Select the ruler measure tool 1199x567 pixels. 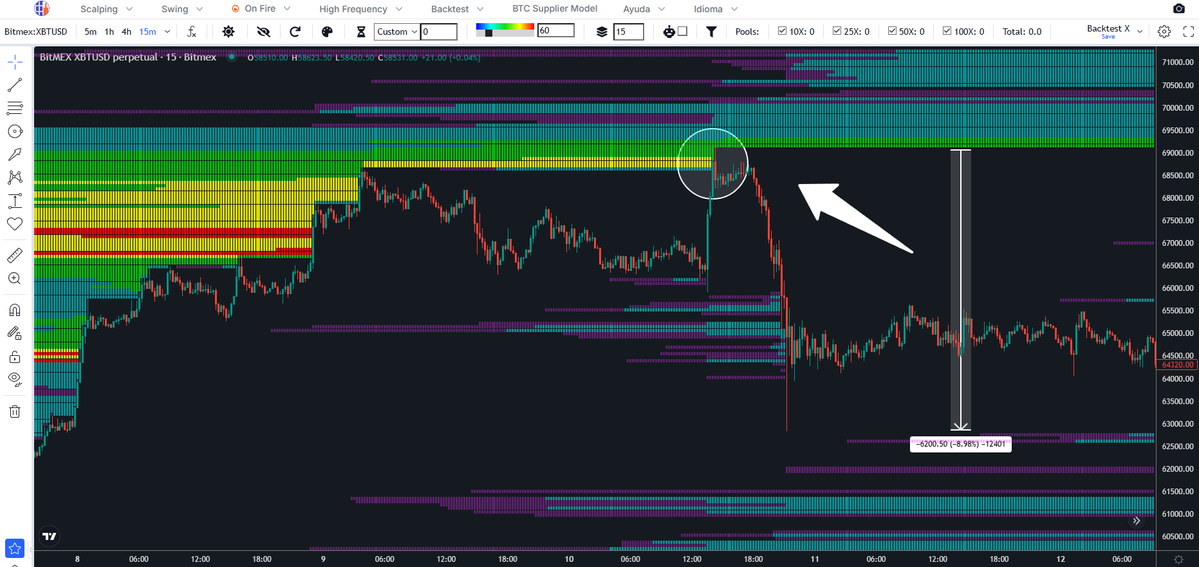click(15, 255)
